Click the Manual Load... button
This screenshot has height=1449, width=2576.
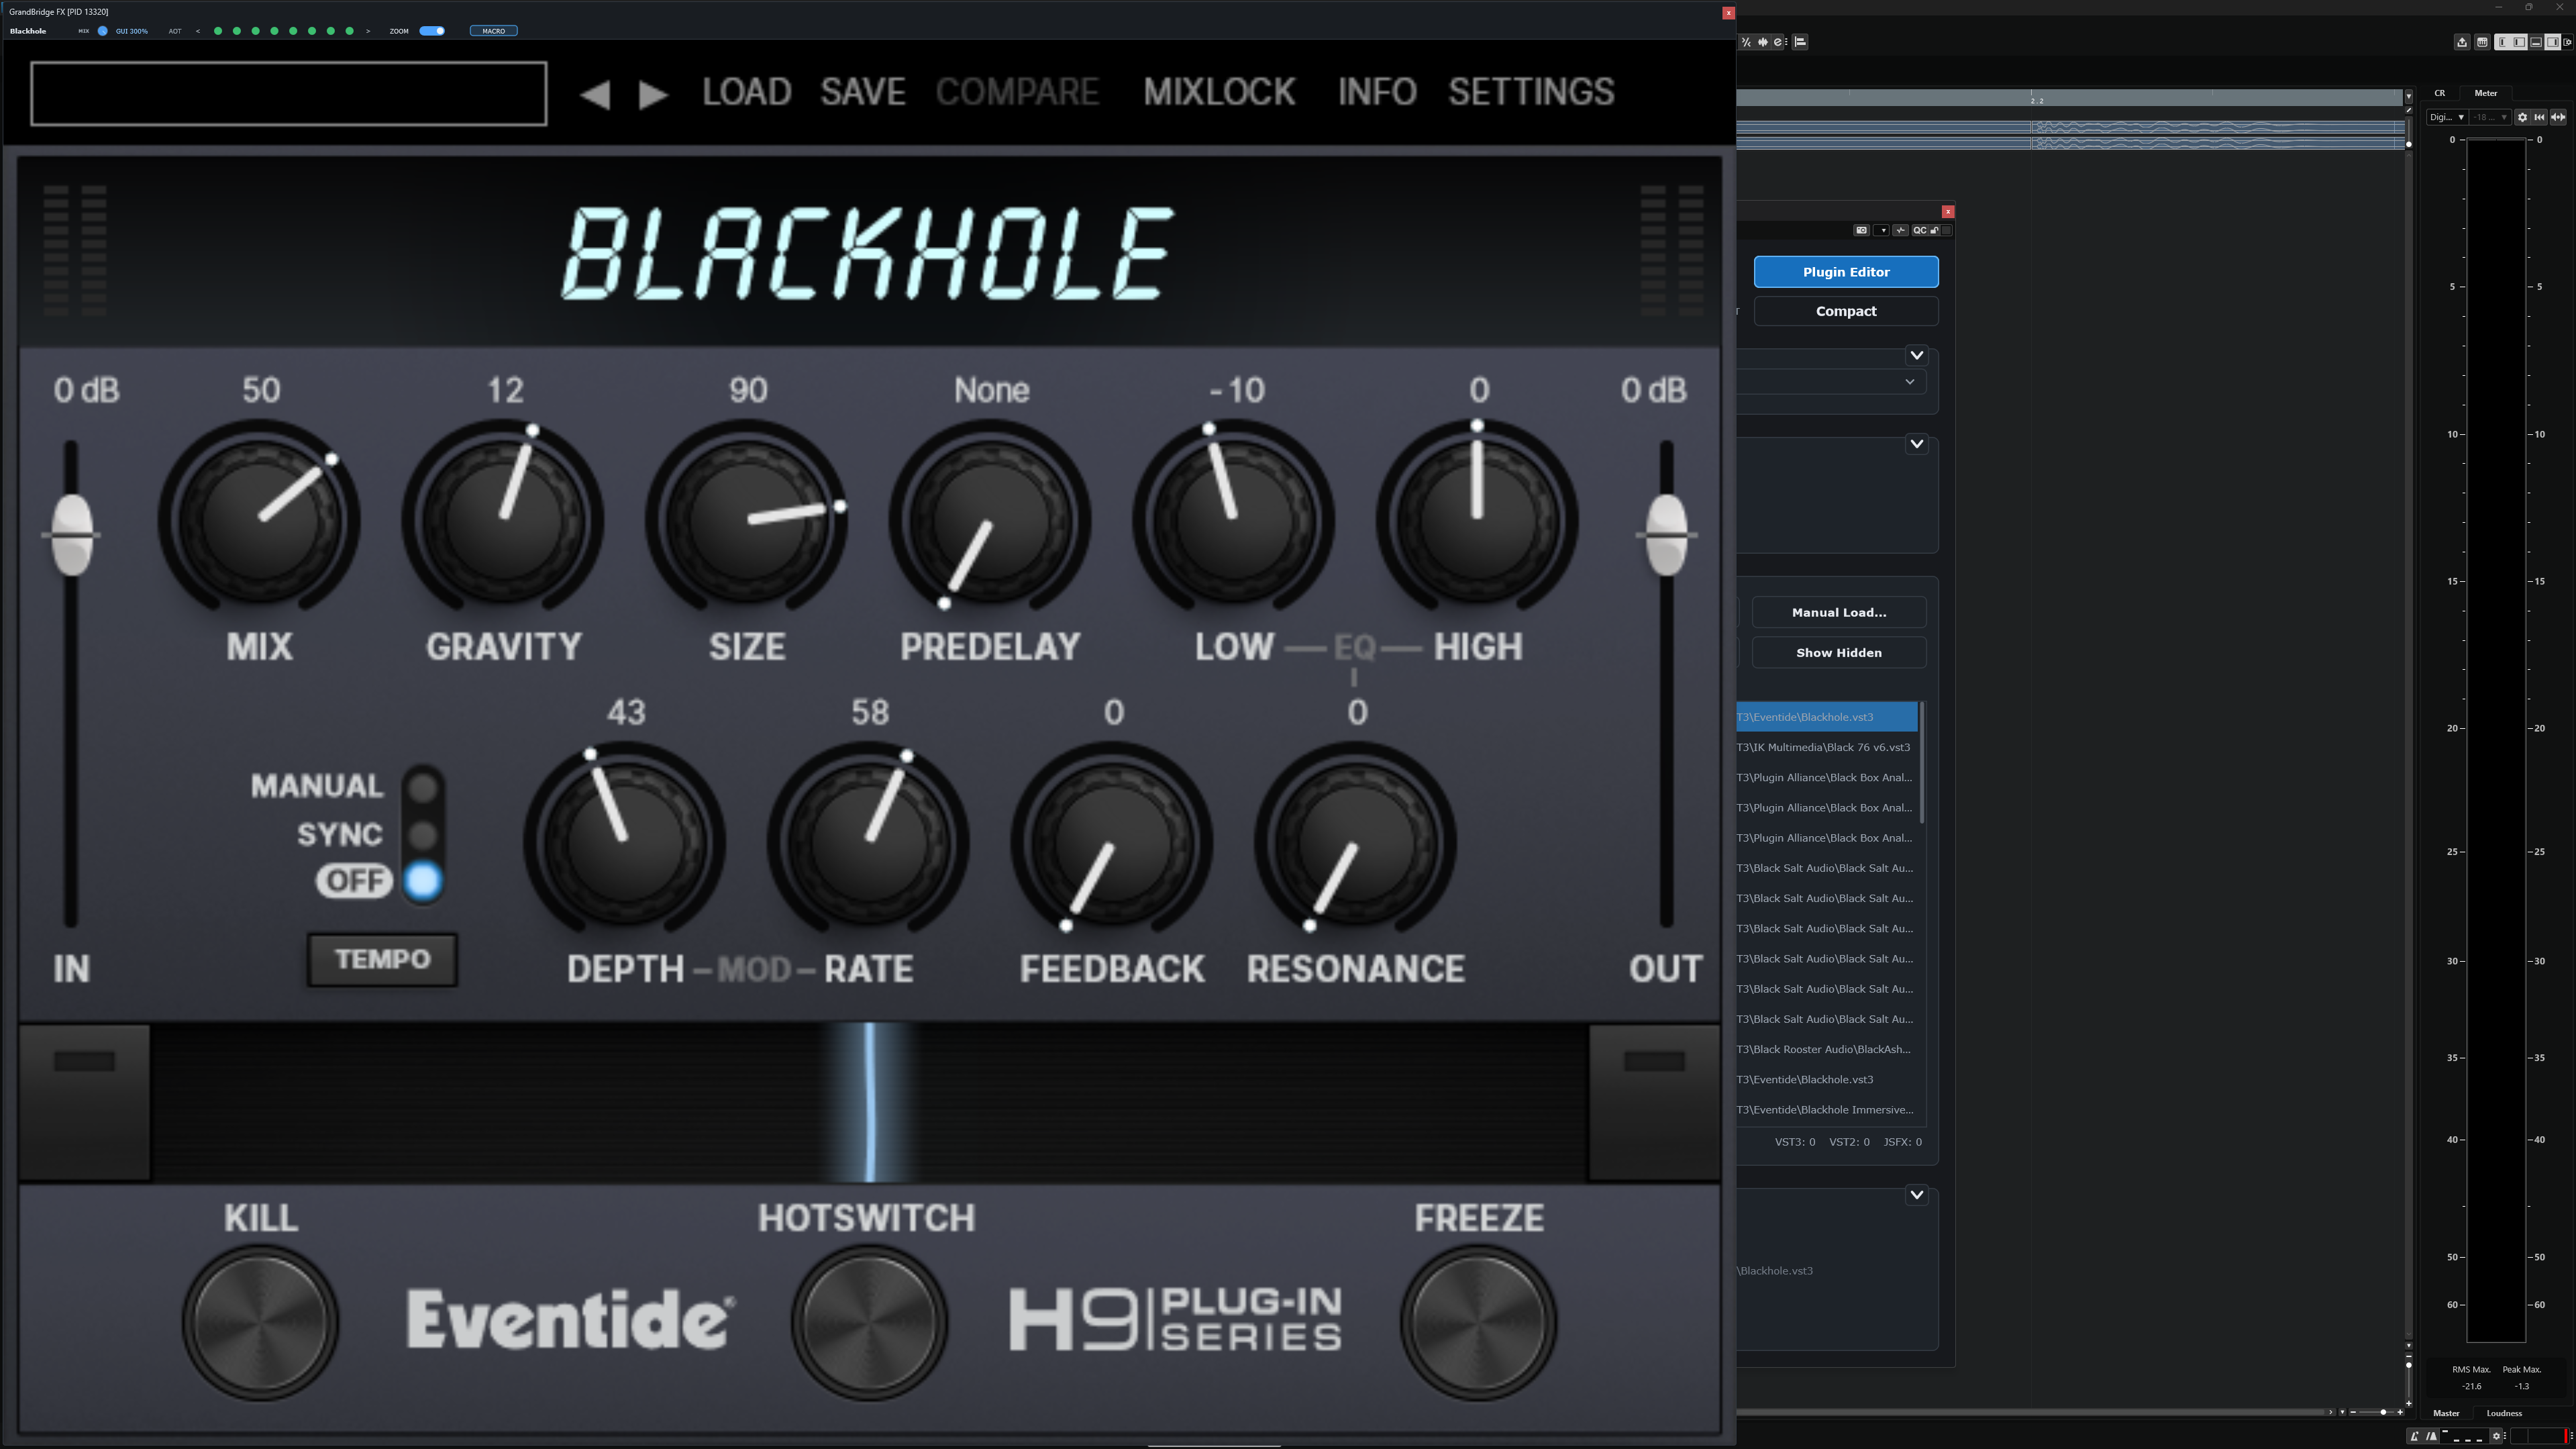[1839, 612]
